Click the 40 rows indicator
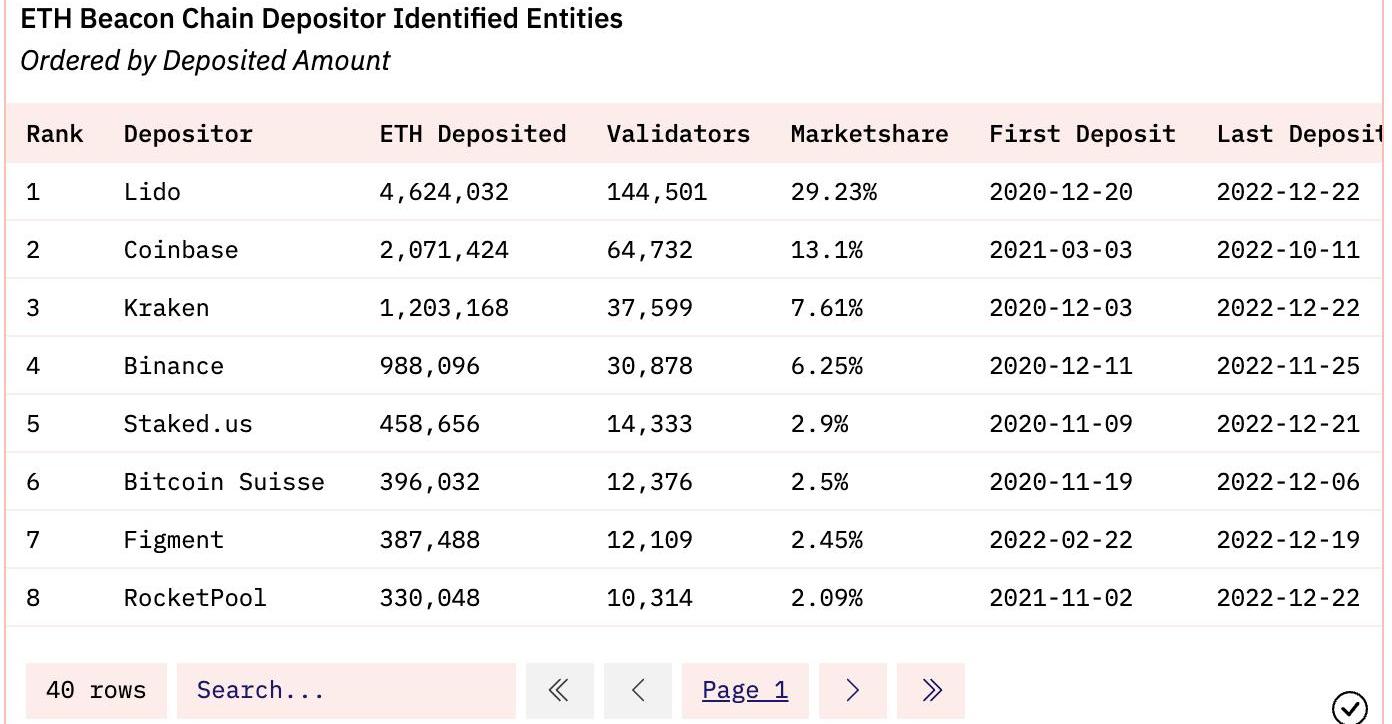 [96, 690]
